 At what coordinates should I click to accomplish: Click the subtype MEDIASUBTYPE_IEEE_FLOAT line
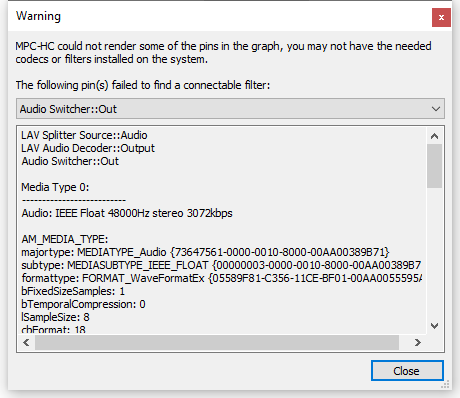[221, 265]
